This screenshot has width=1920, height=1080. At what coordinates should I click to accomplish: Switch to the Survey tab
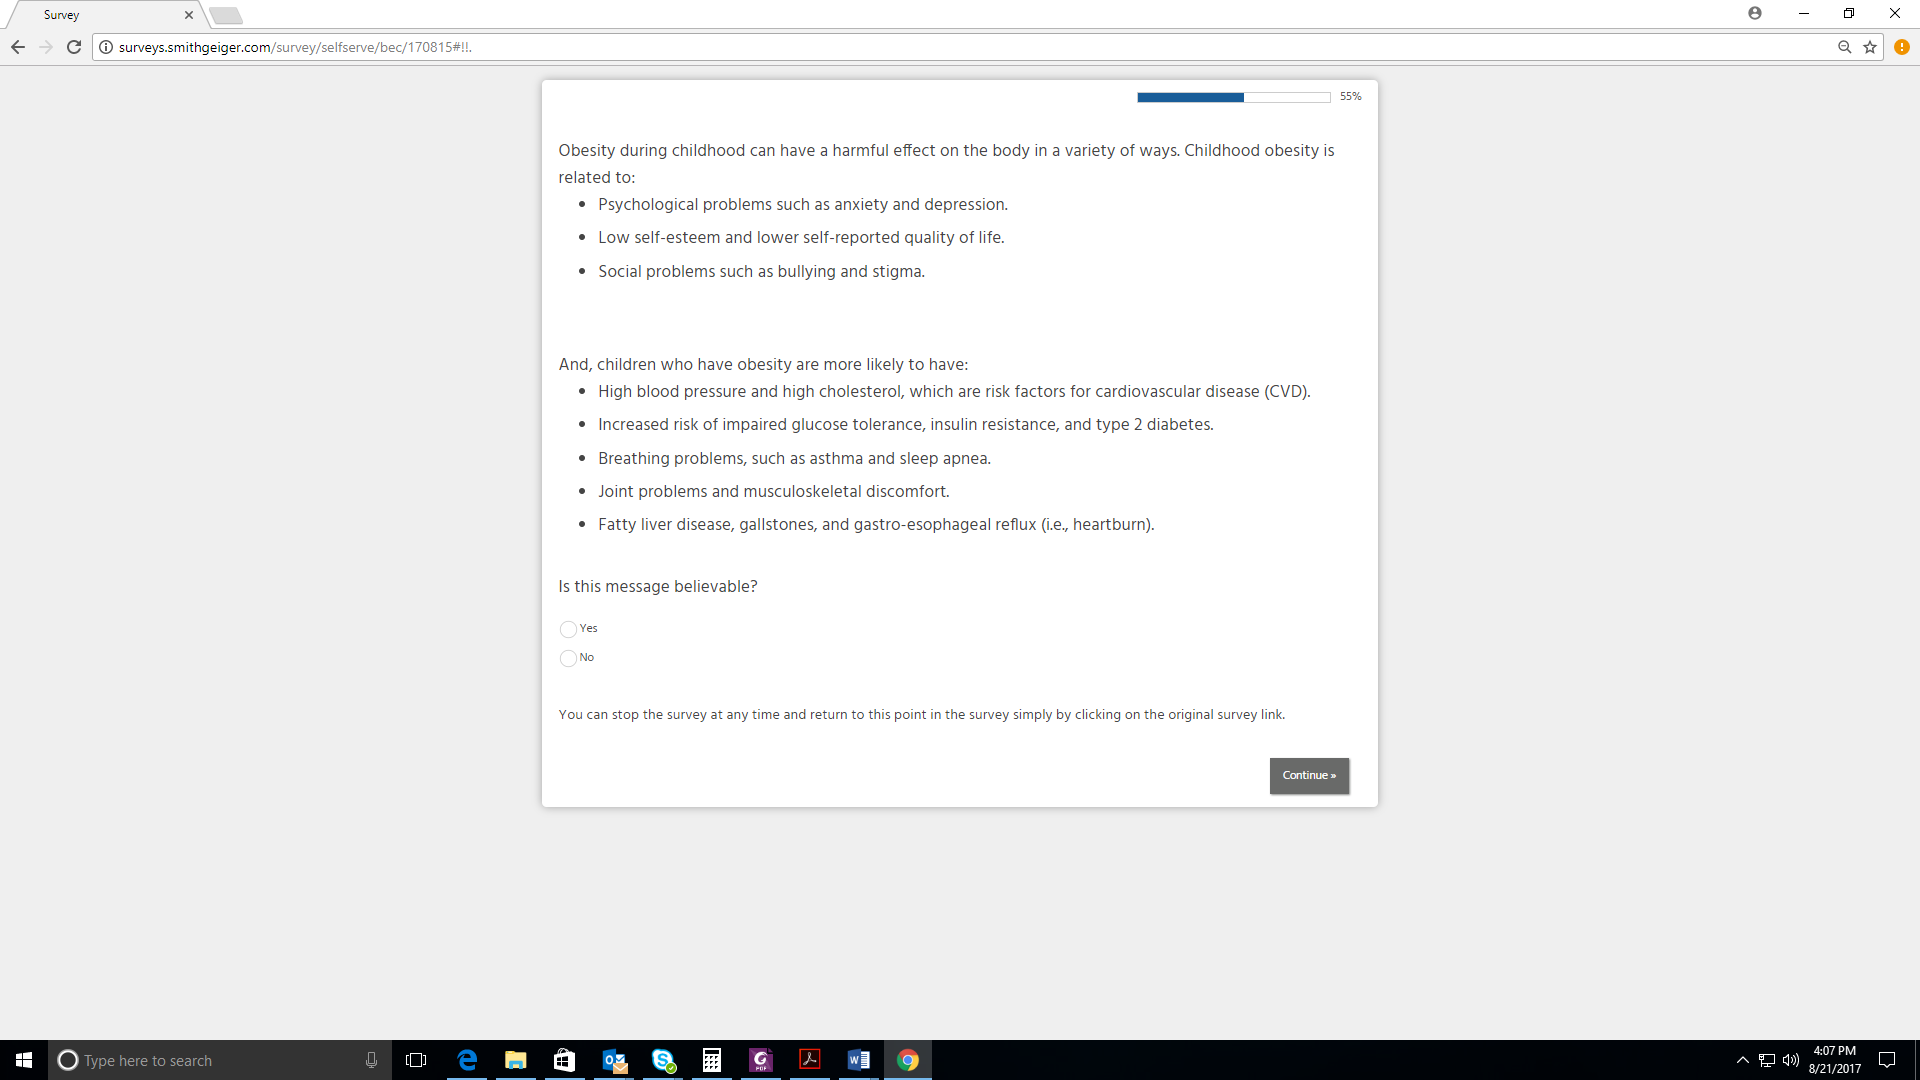pos(100,15)
